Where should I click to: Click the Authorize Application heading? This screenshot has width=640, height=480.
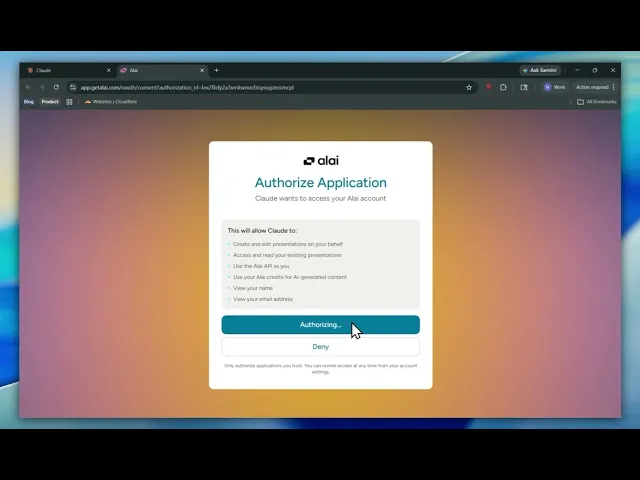320,182
